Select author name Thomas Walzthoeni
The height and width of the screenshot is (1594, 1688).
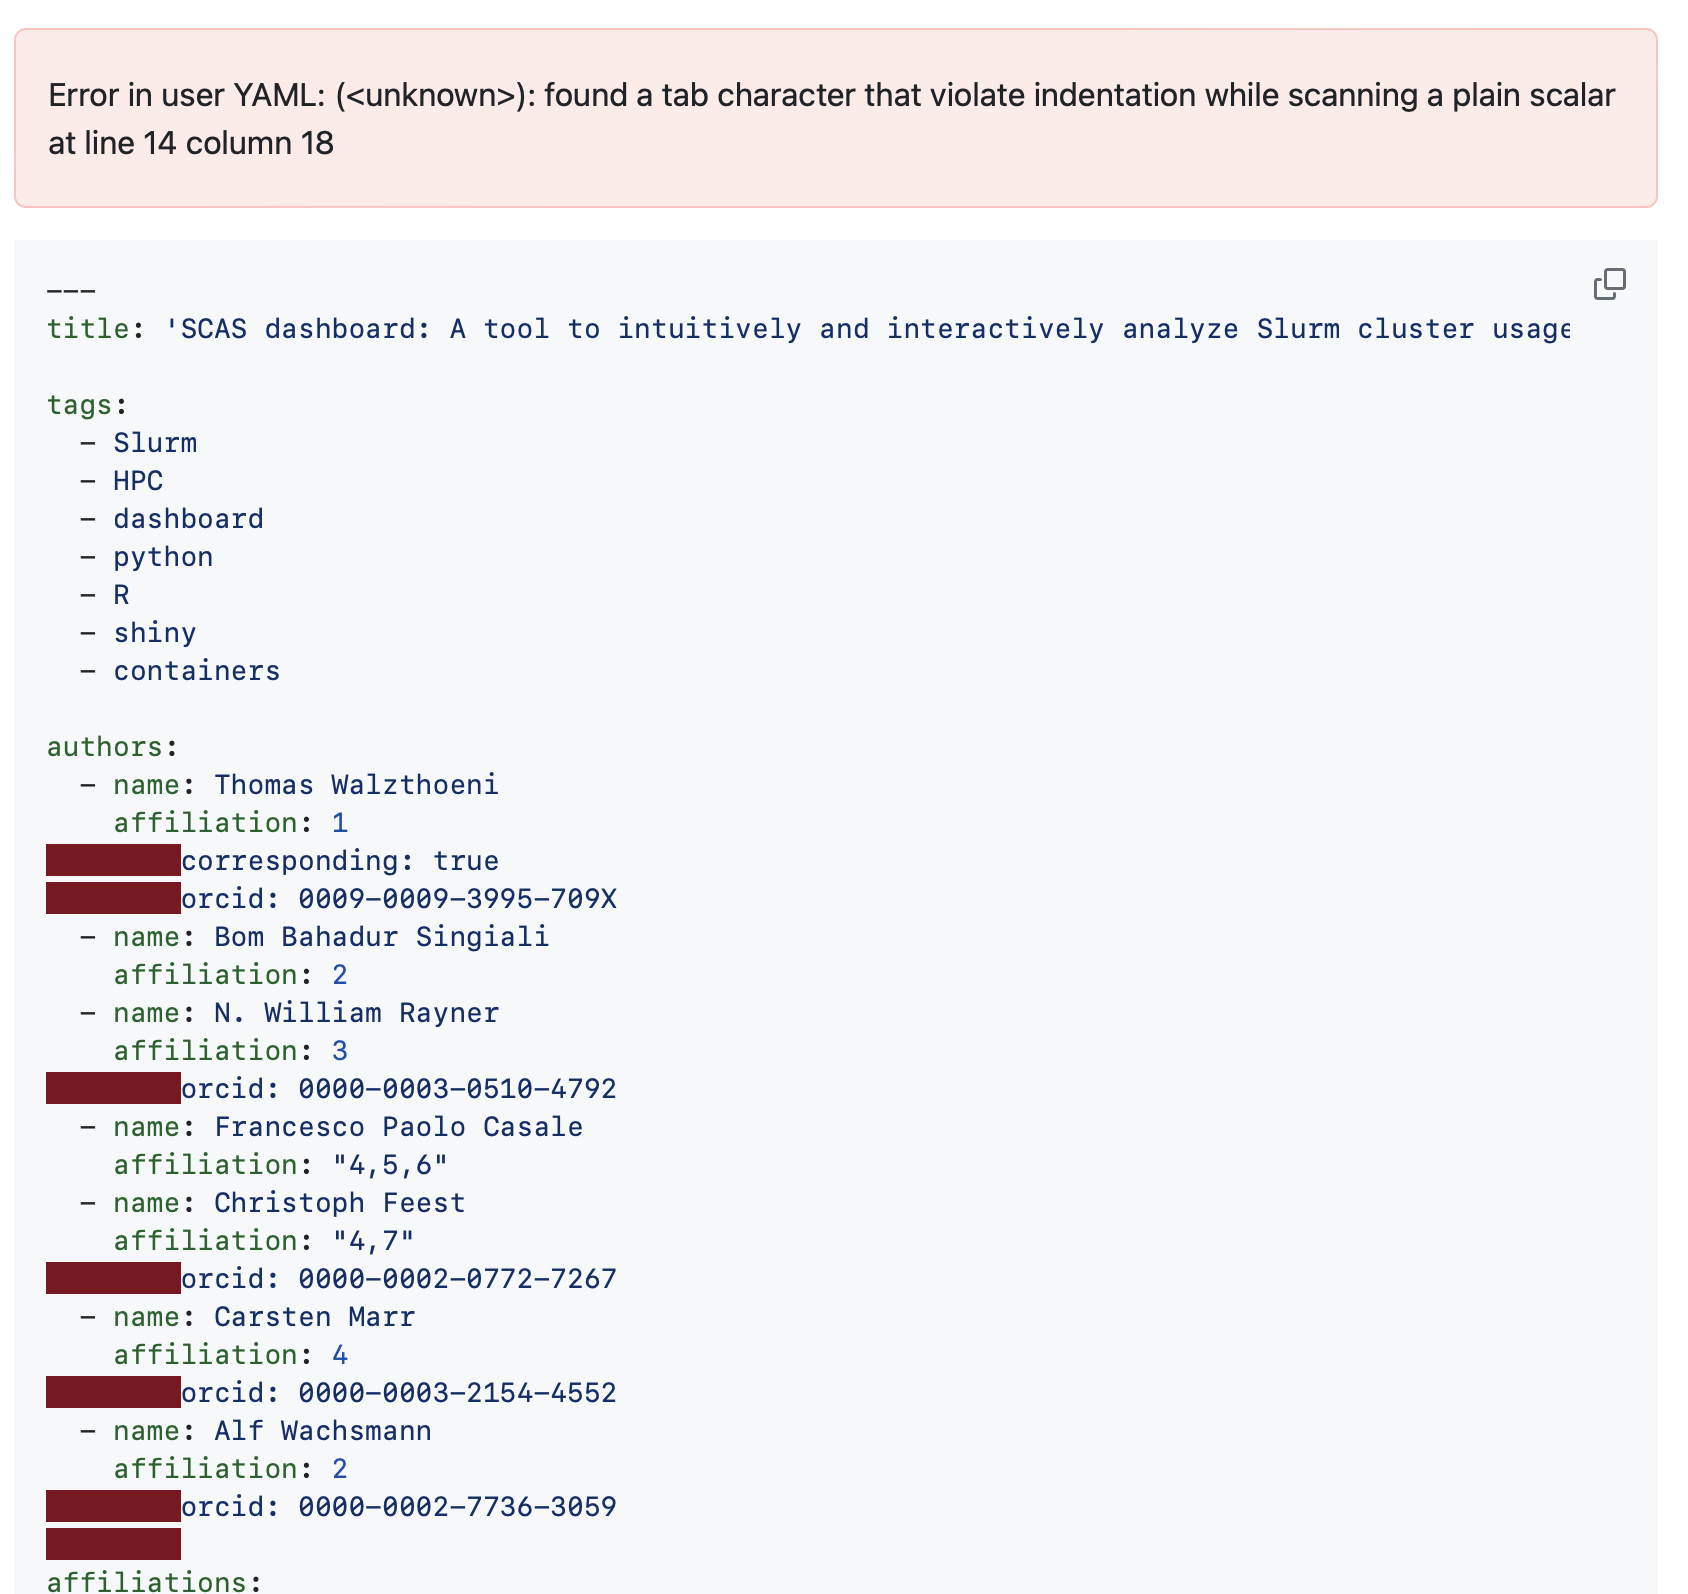(357, 784)
